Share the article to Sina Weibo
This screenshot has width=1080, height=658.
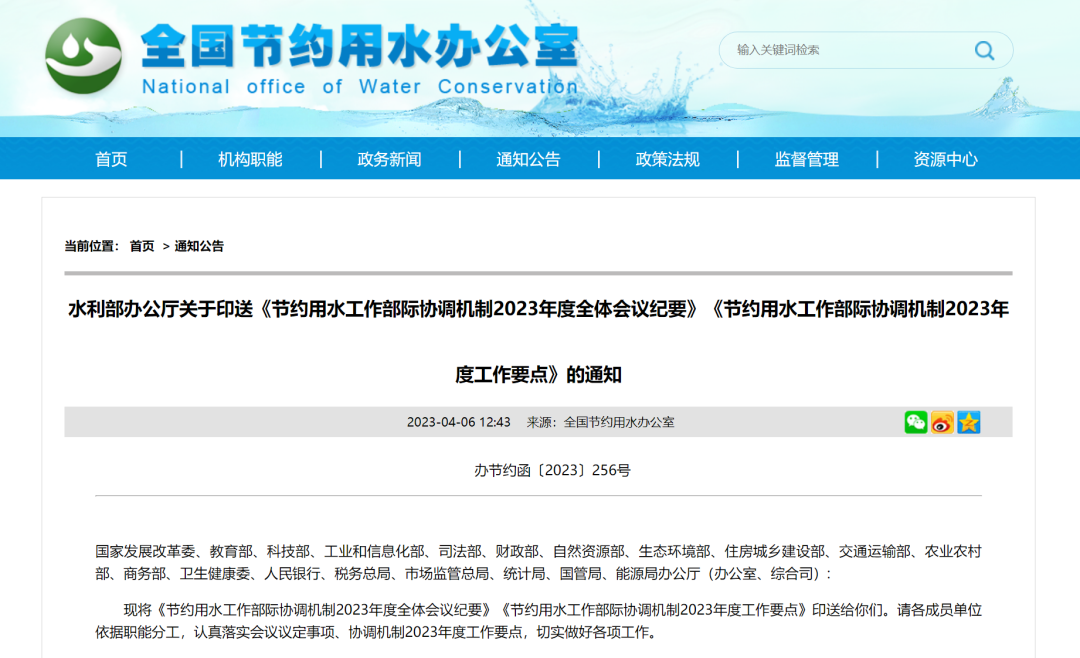(x=940, y=422)
